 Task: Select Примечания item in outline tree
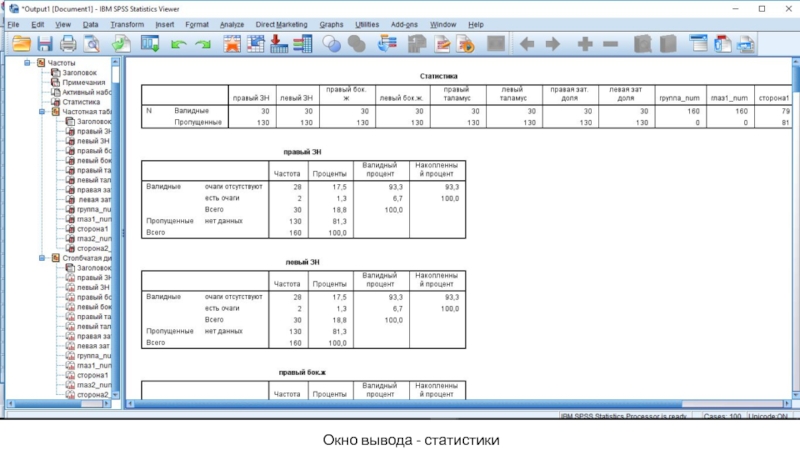pyautogui.click(x=84, y=82)
